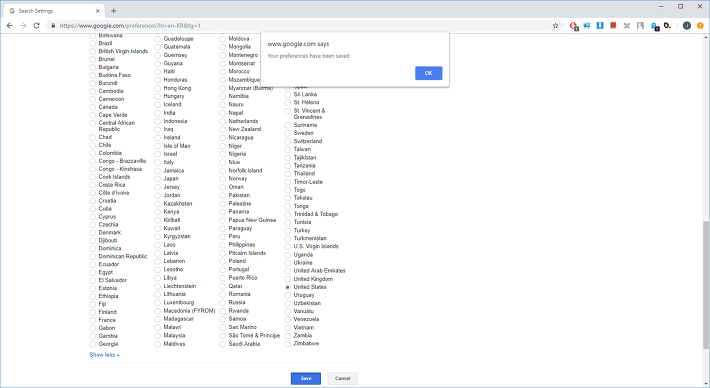Choose Italy as the region
Viewport: 710px width, 388px height.
click(x=158, y=163)
